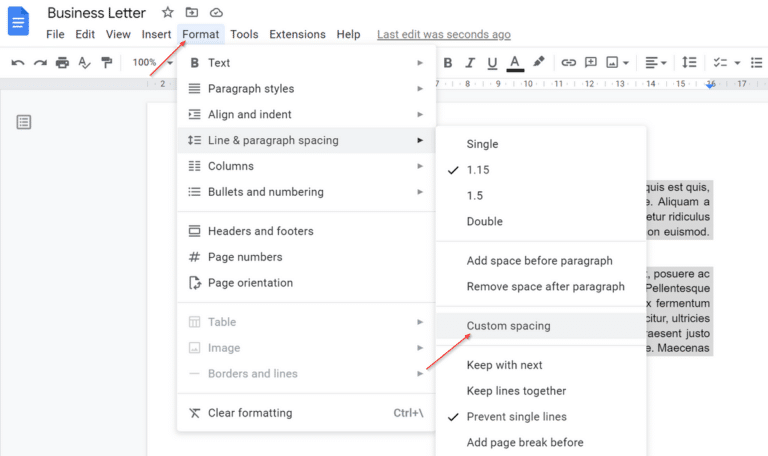Click the print icon
The width and height of the screenshot is (768, 456).
(62, 62)
